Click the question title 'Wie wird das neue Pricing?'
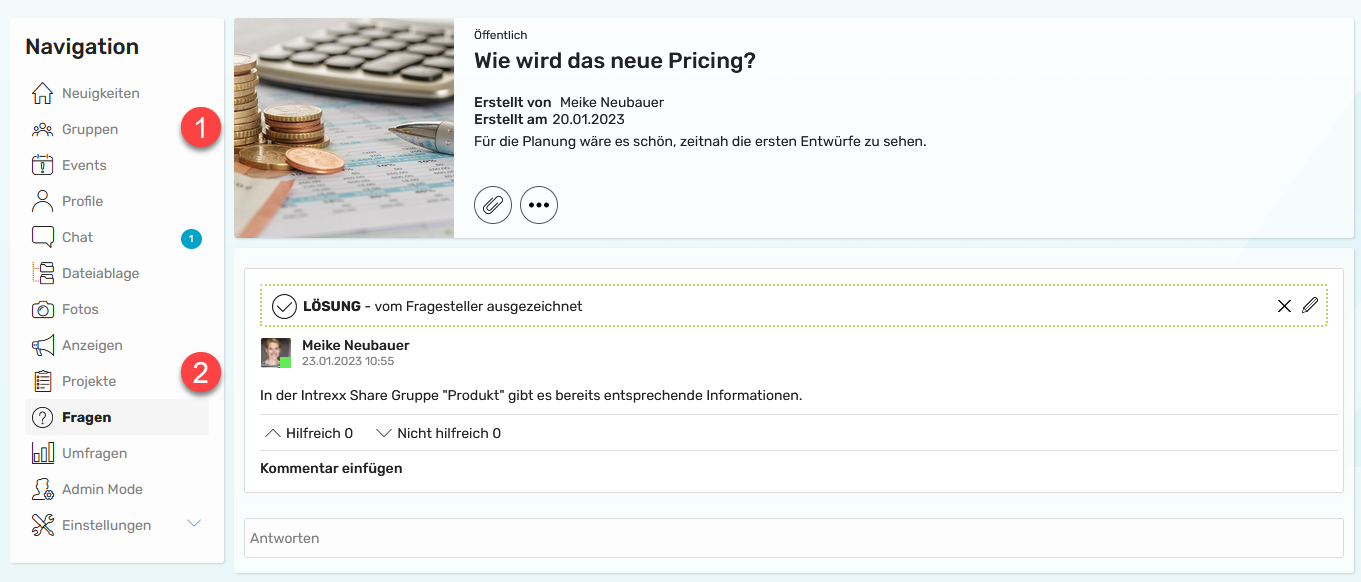The height and width of the screenshot is (582, 1361). point(615,61)
